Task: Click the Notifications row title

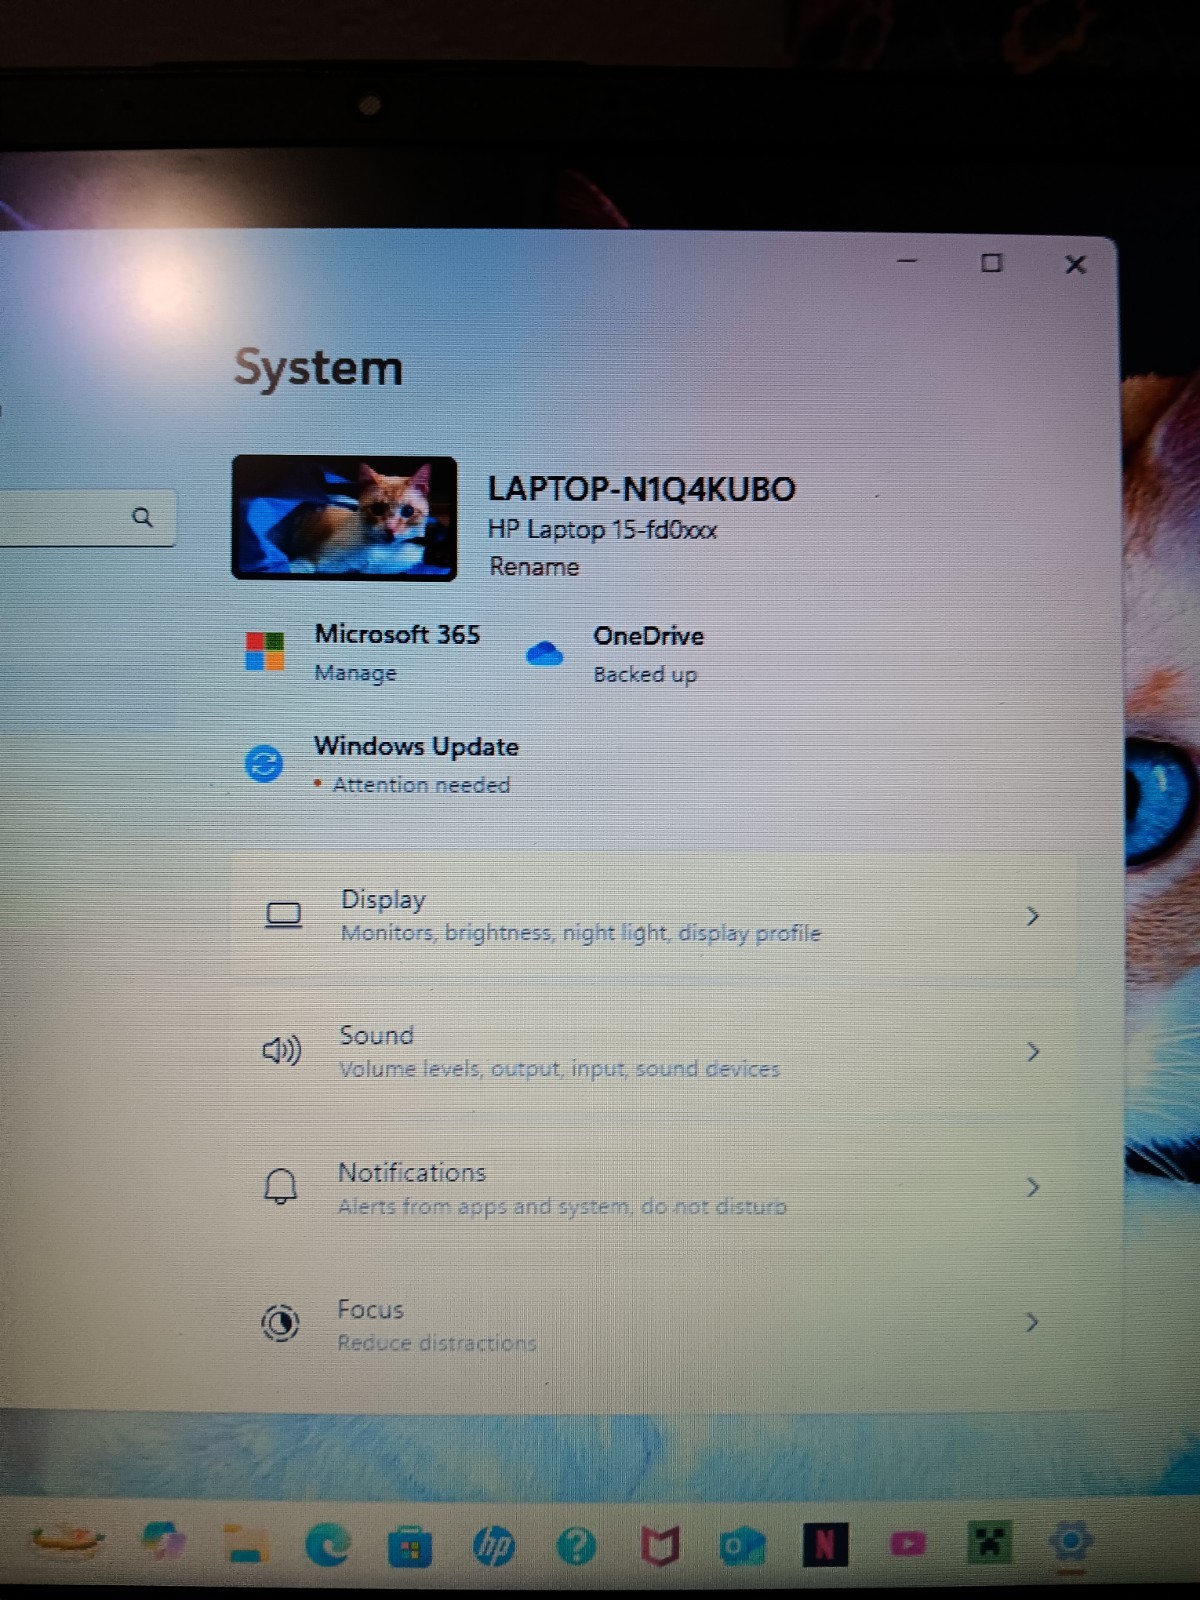Action: click(x=412, y=1172)
